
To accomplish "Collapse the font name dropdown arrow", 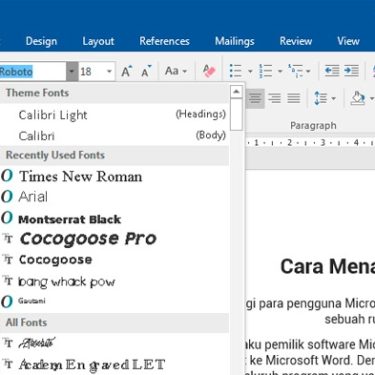I will tap(72, 71).
